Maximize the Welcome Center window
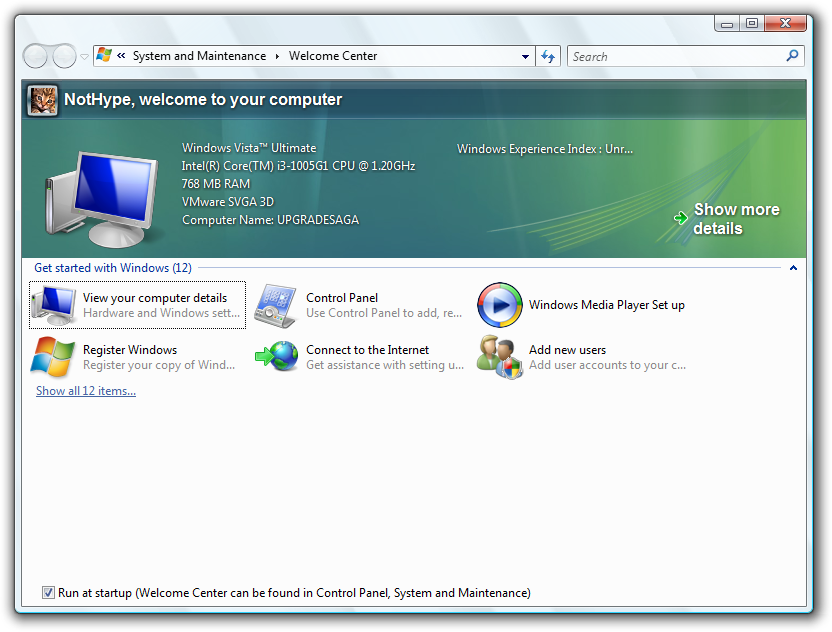This screenshot has height=632, width=832. 752,23
